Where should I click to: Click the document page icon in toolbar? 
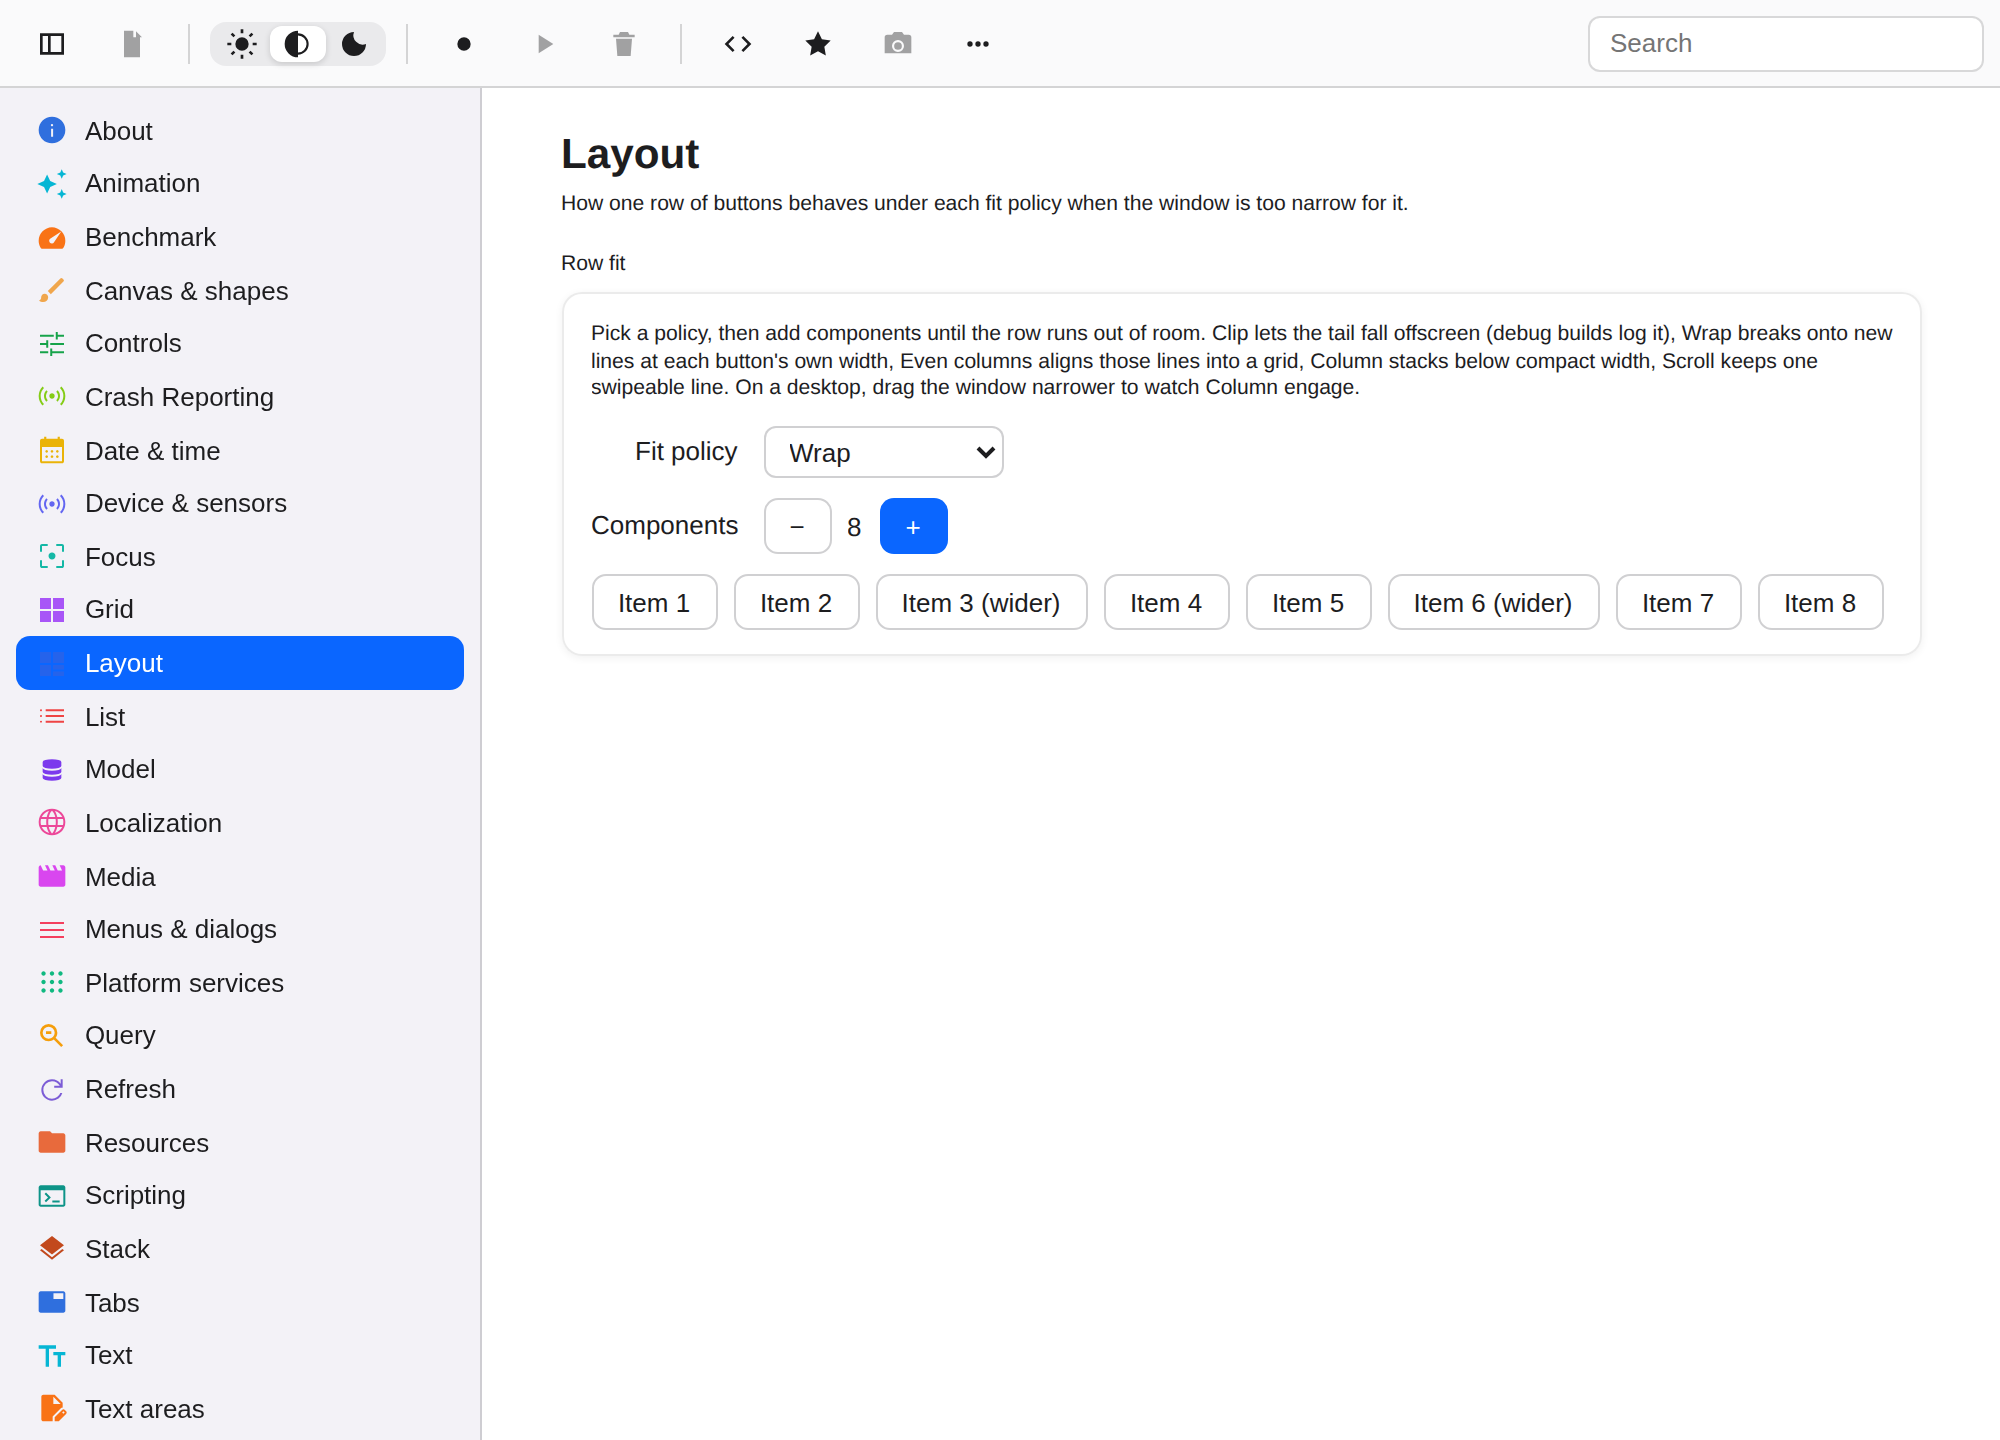[132, 44]
